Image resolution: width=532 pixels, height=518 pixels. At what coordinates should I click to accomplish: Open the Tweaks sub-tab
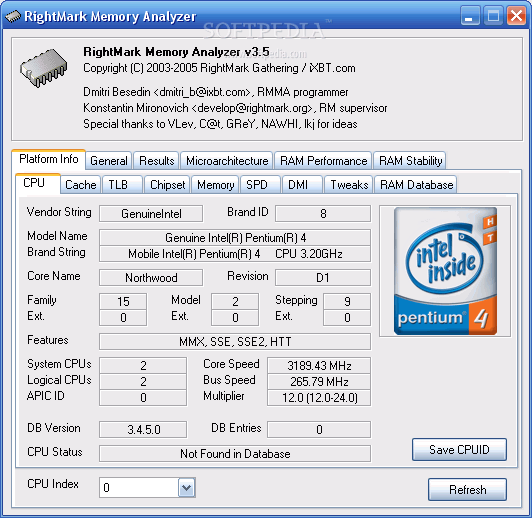[x=349, y=185]
